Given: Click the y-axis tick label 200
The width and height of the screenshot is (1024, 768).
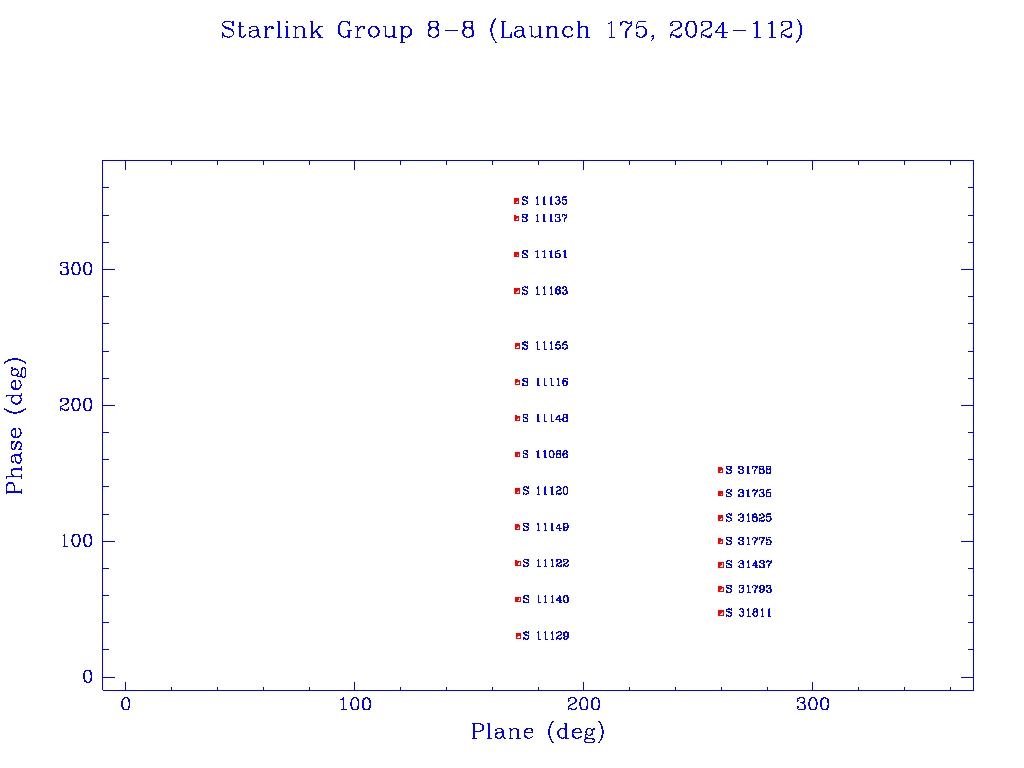Looking at the screenshot, I should (x=76, y=405).
